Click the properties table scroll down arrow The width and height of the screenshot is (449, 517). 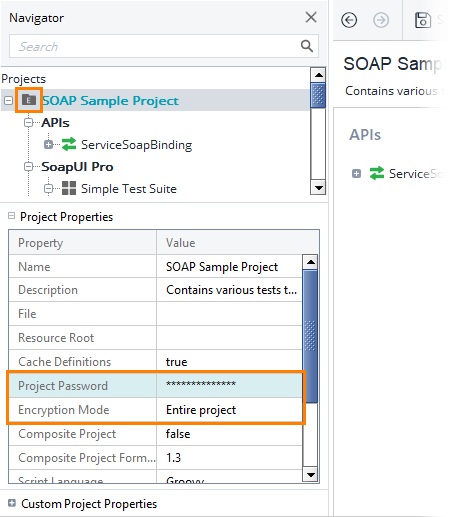310,475
